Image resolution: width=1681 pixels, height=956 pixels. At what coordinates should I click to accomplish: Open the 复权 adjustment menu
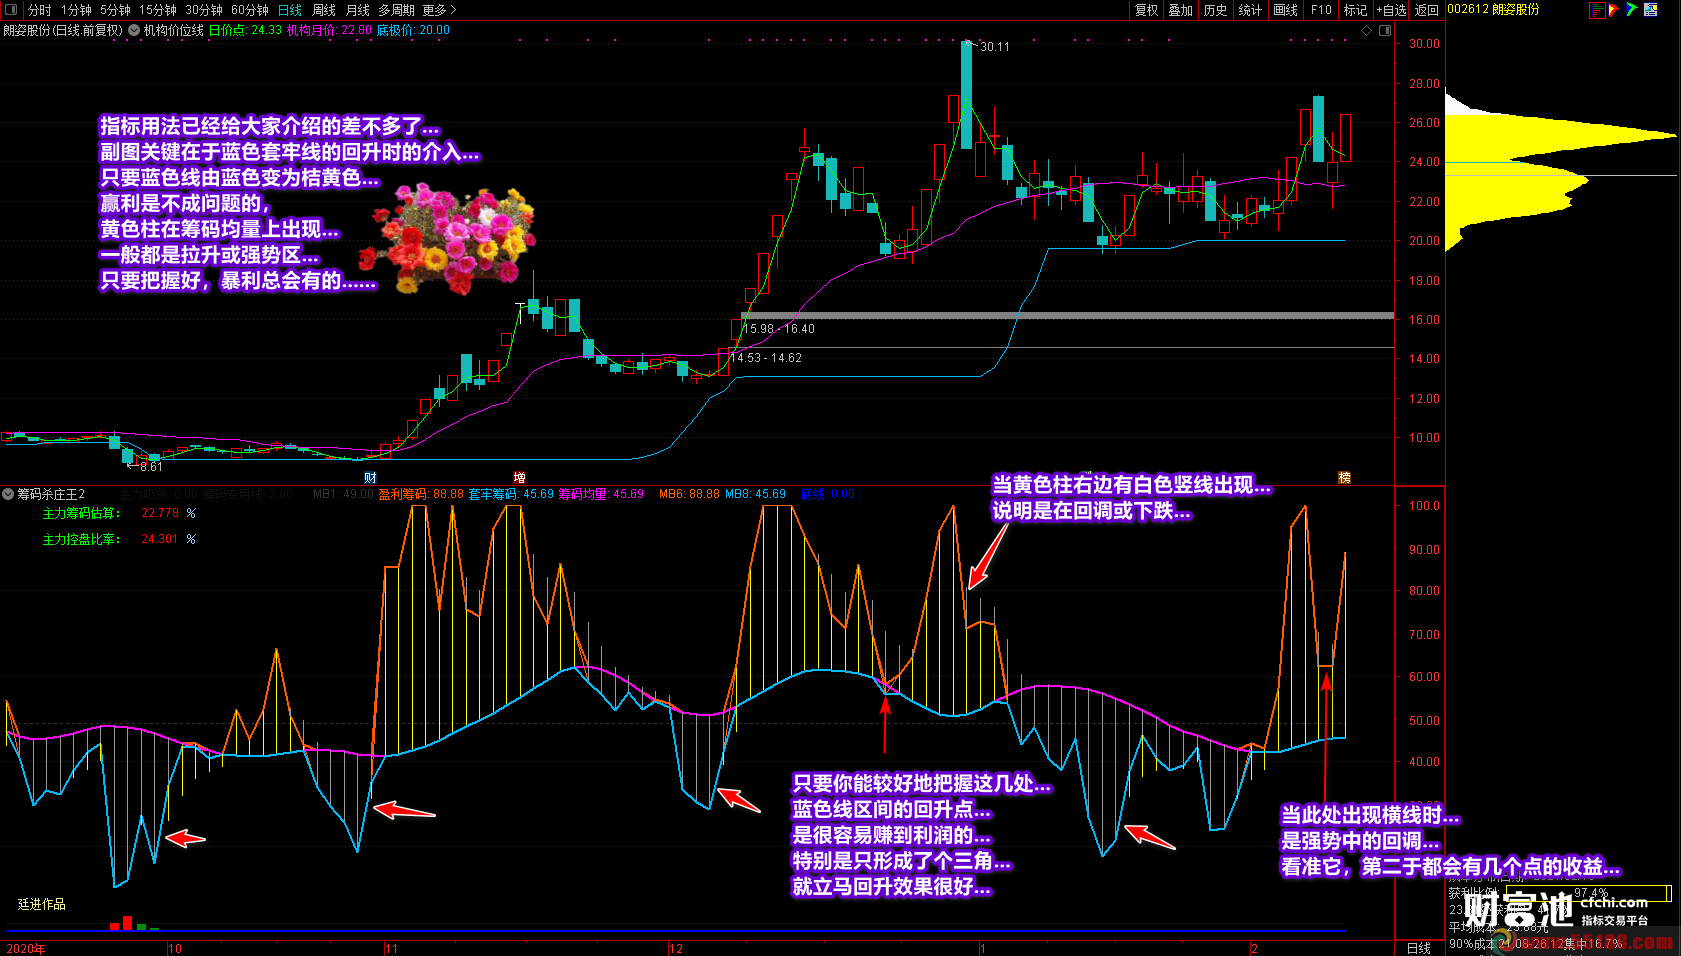pyautogui.click(x=1146, y=10)
